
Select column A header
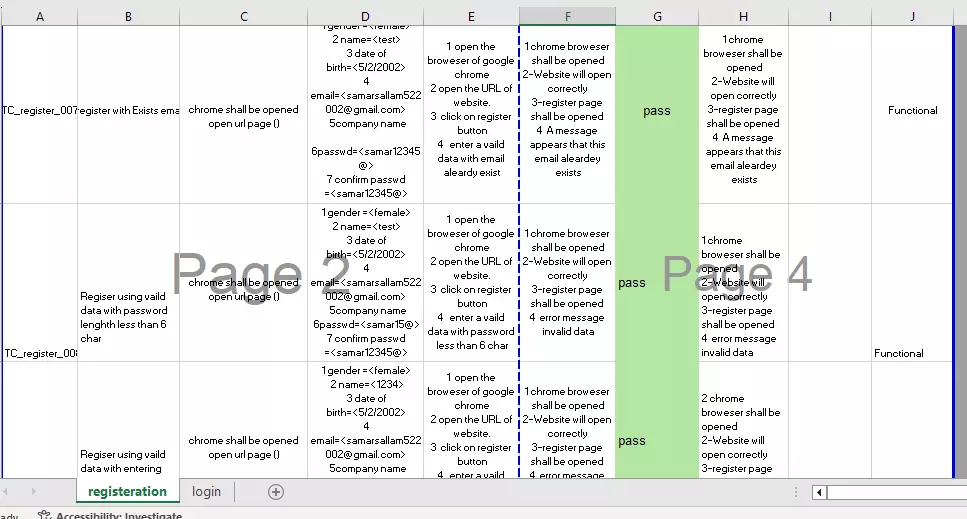[39, 17]
